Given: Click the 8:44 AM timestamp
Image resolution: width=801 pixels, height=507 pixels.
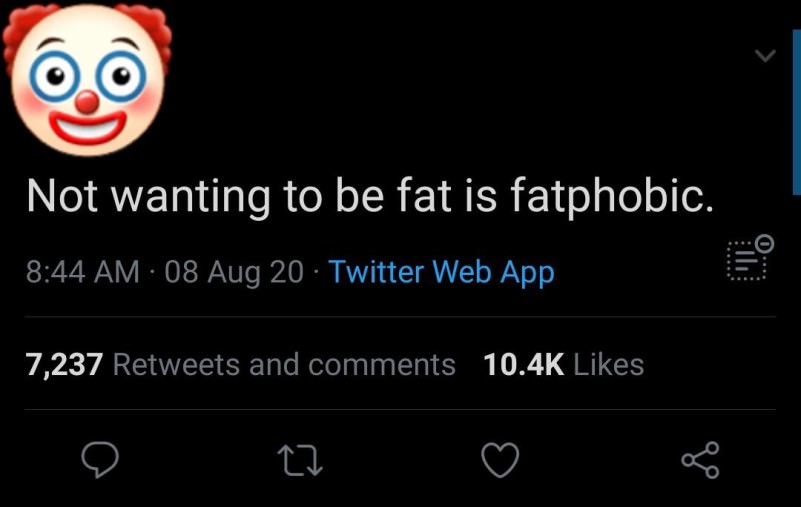Looking at the screenshot, I should pos(83,271).
